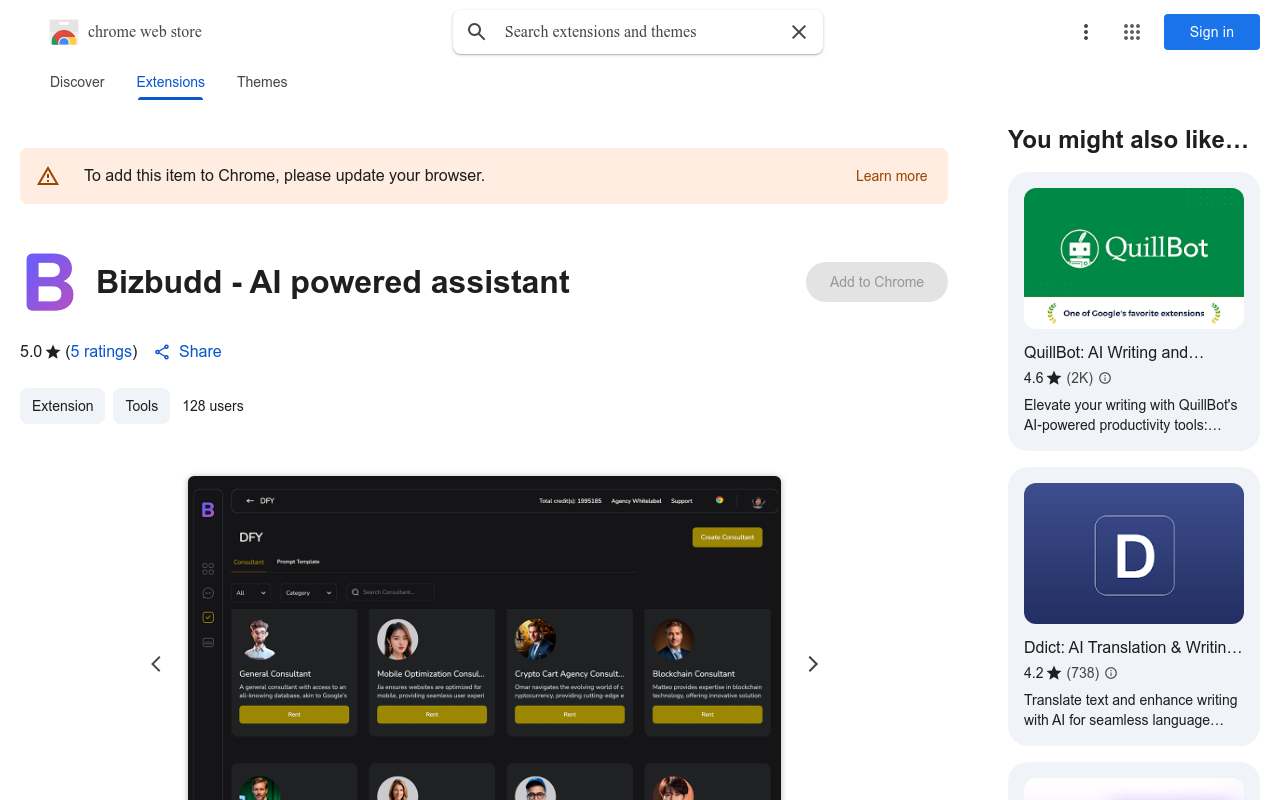Click the Sign in button
Viewport: 1280px width, 800px height.
point(1212,32)
